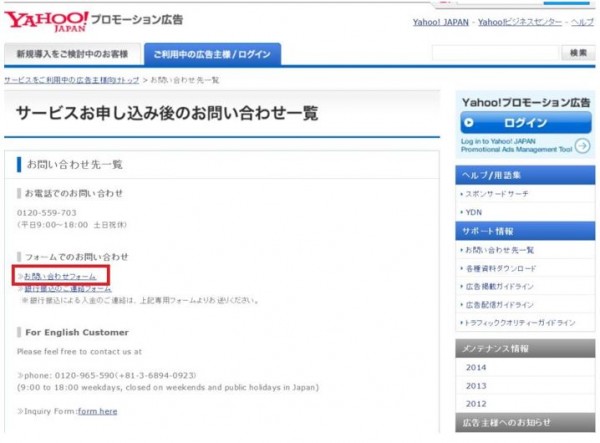
Task: Click the お電話でのお問い合わせ heading
Action: coord(73,193)
